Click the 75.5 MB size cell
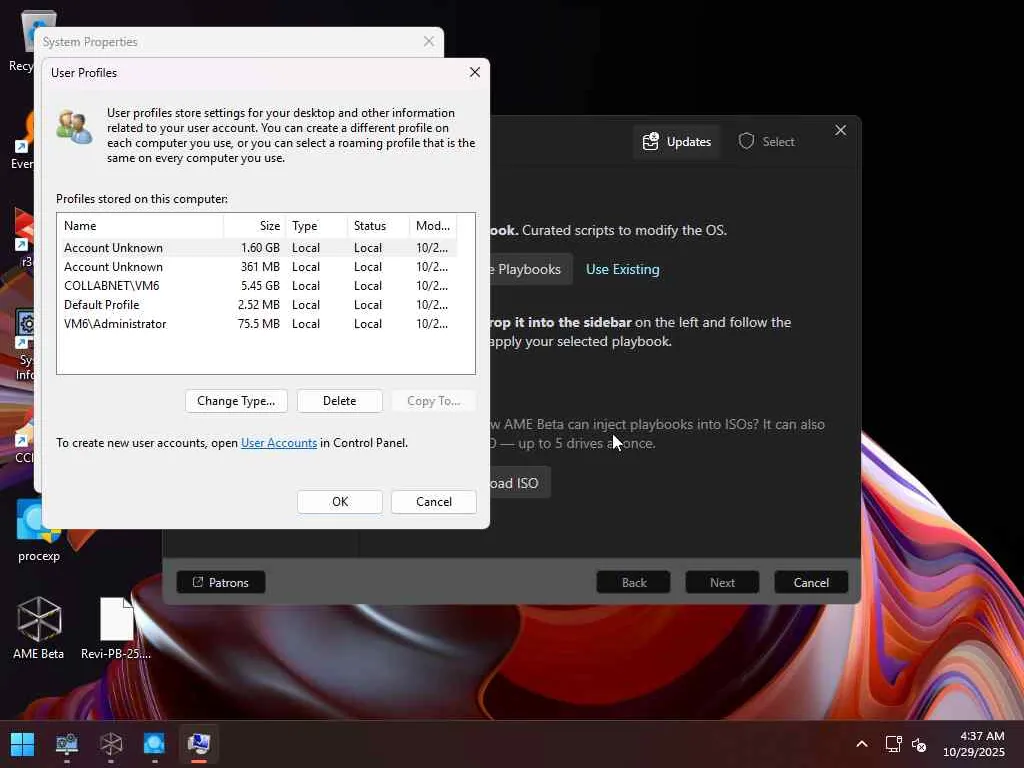Viewport: 1024px width, 768px height. (259, 323)
